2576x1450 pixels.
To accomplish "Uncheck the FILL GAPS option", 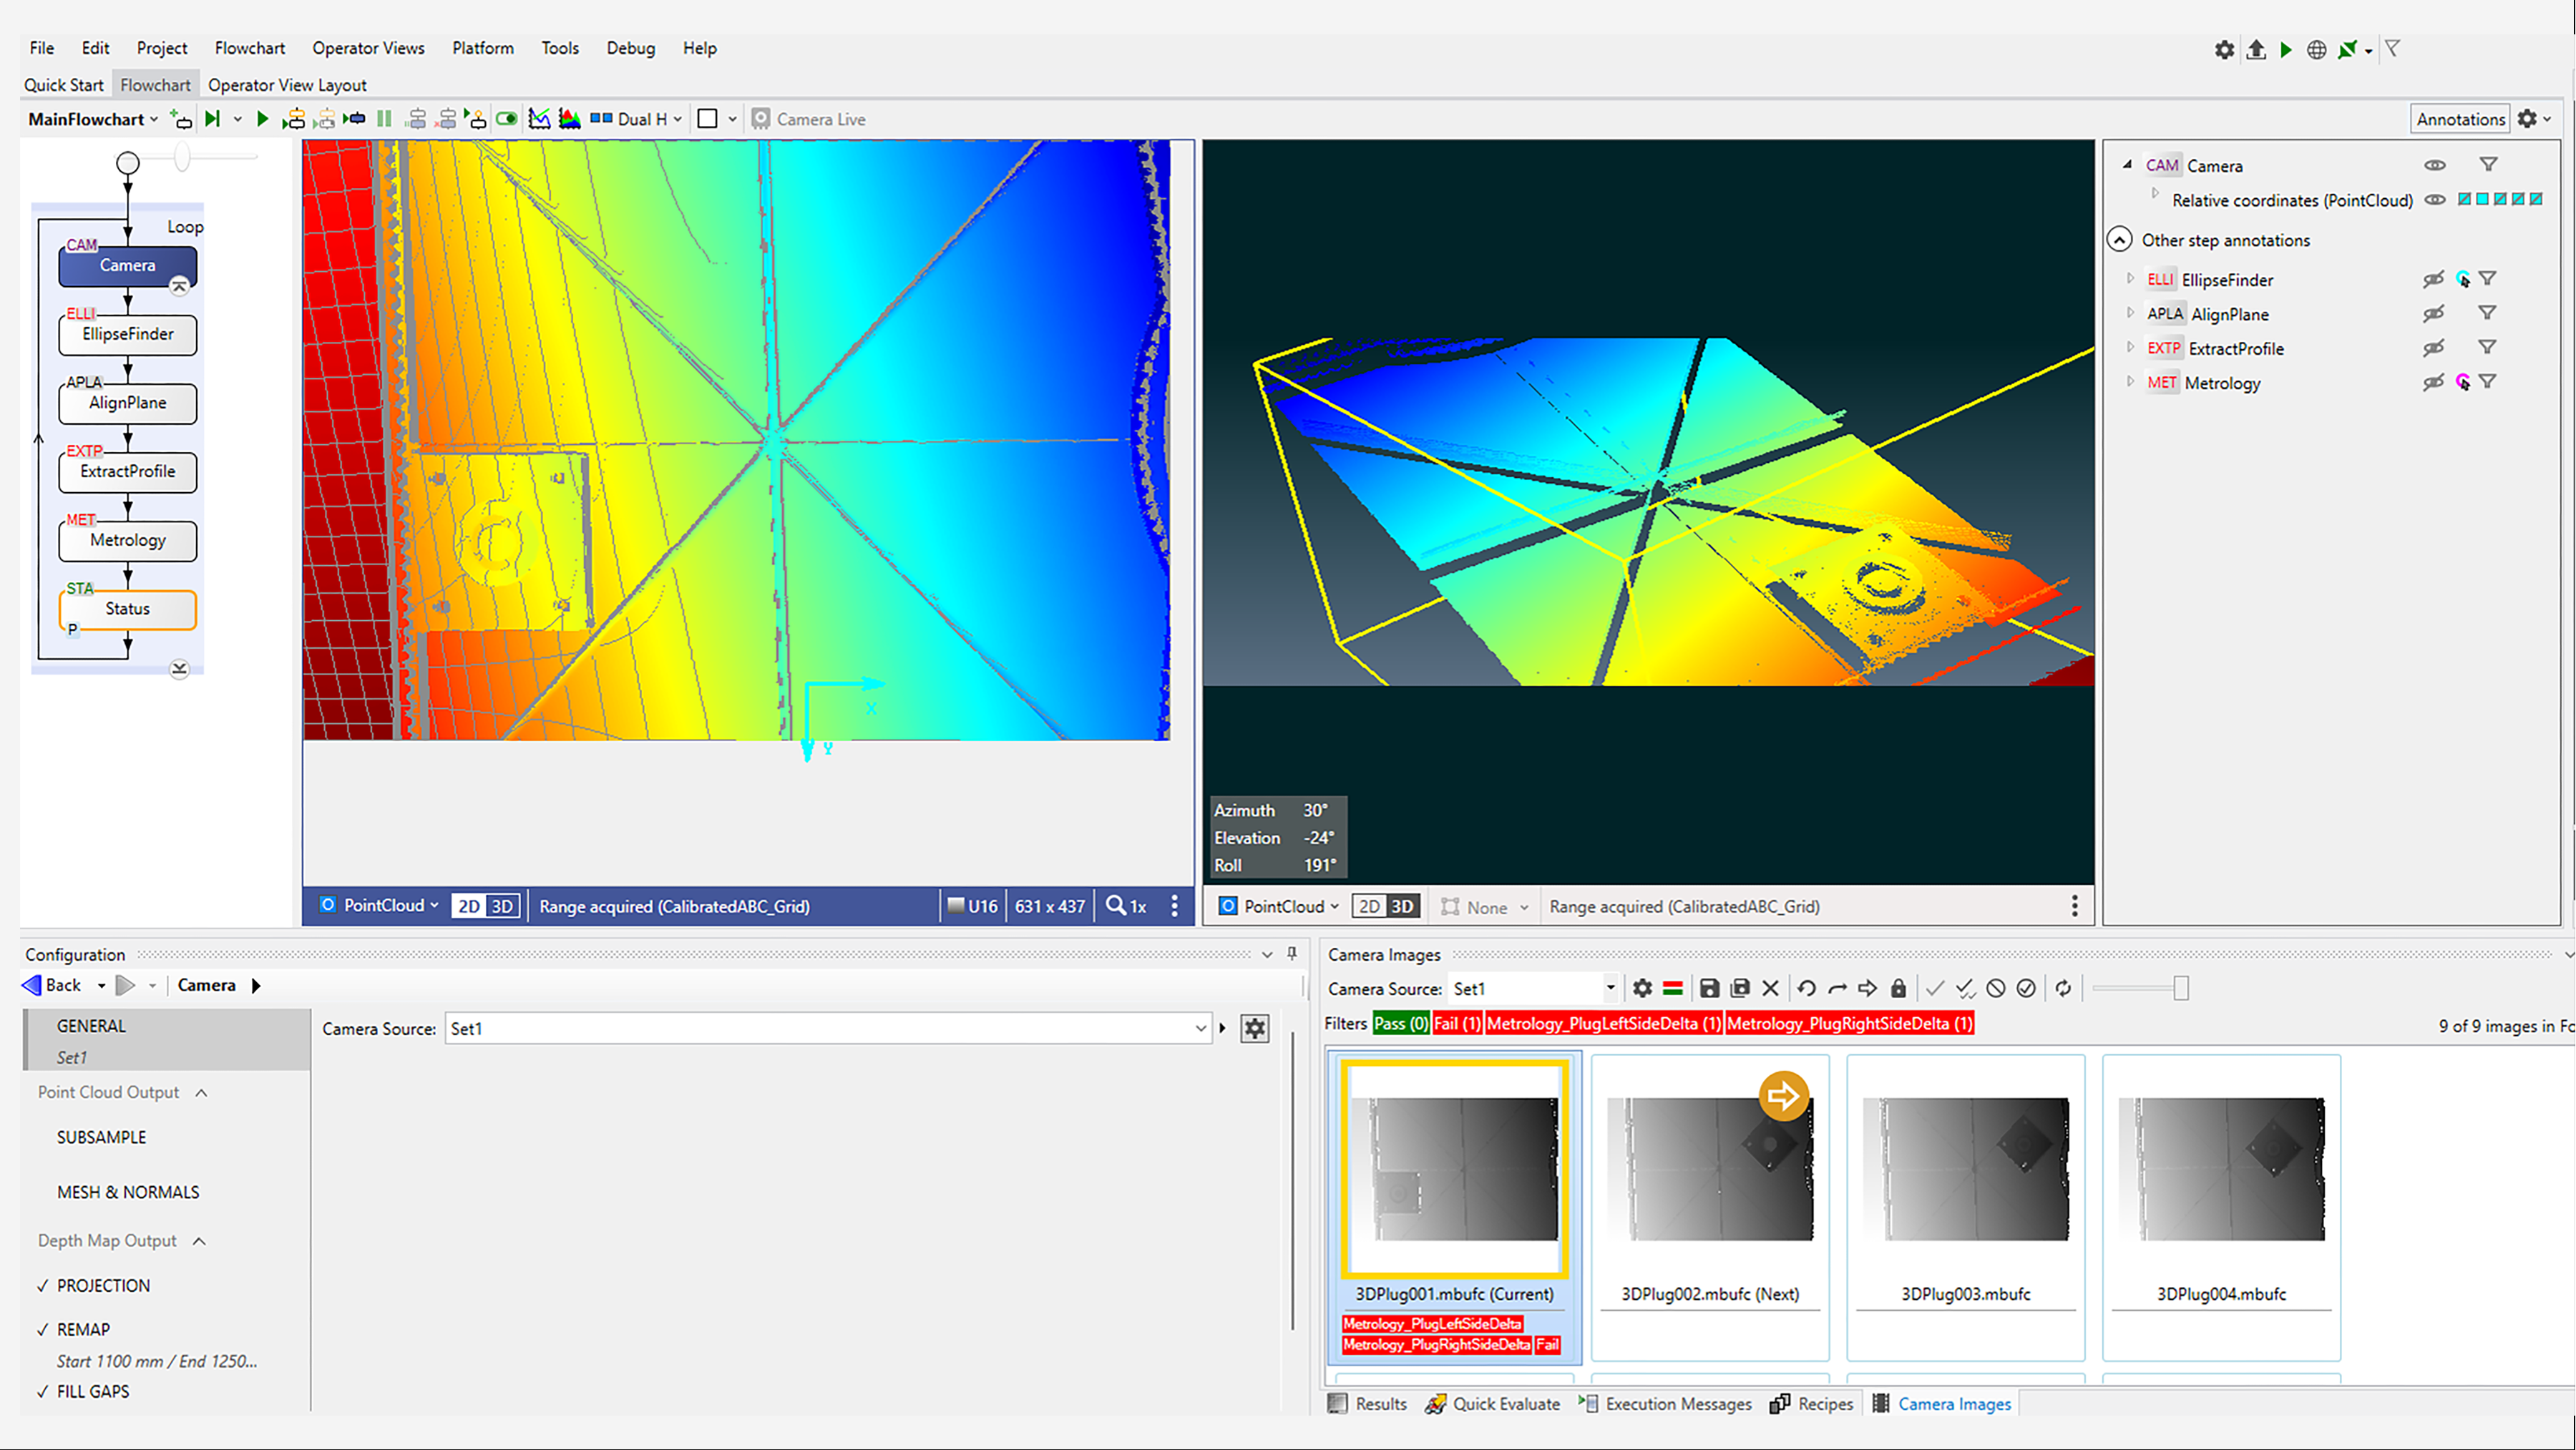I will click(x=42, y=1391).
